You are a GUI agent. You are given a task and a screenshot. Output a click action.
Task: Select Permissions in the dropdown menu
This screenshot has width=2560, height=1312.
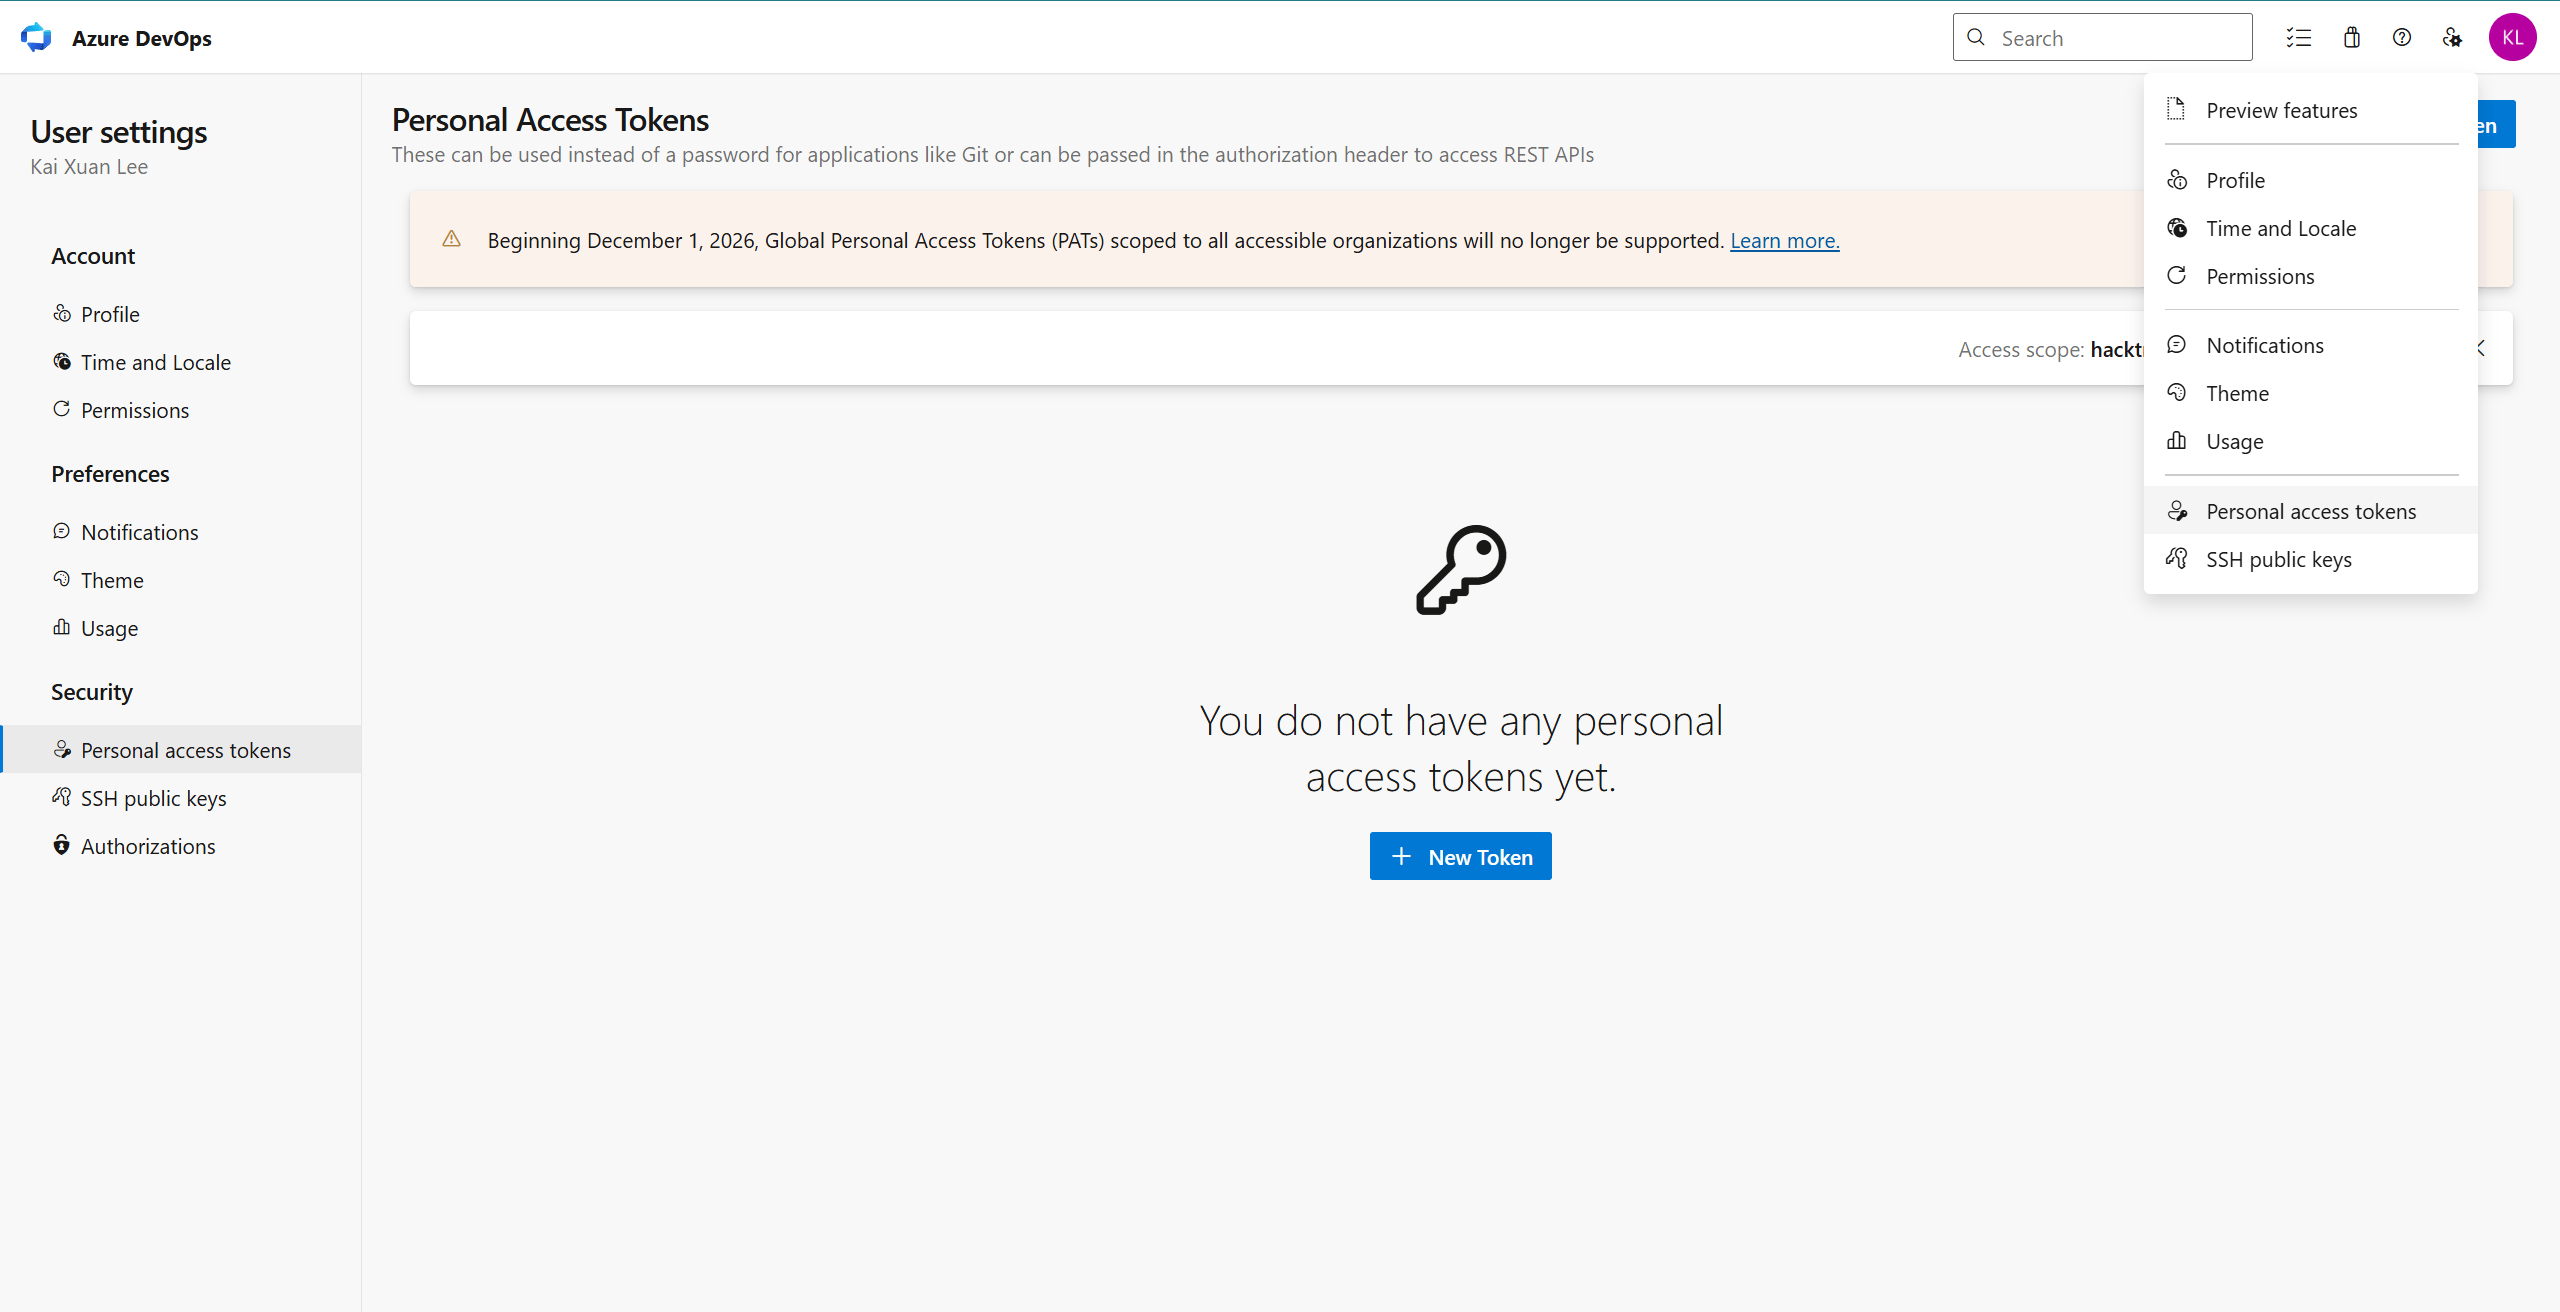pos(2311,276)
